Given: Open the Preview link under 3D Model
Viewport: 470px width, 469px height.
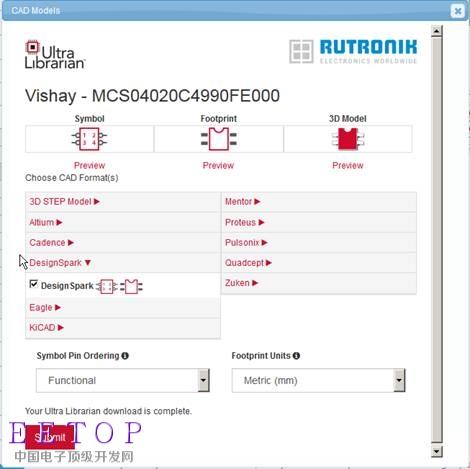Looking at the screenshot, I should click(x=348, y=165).
